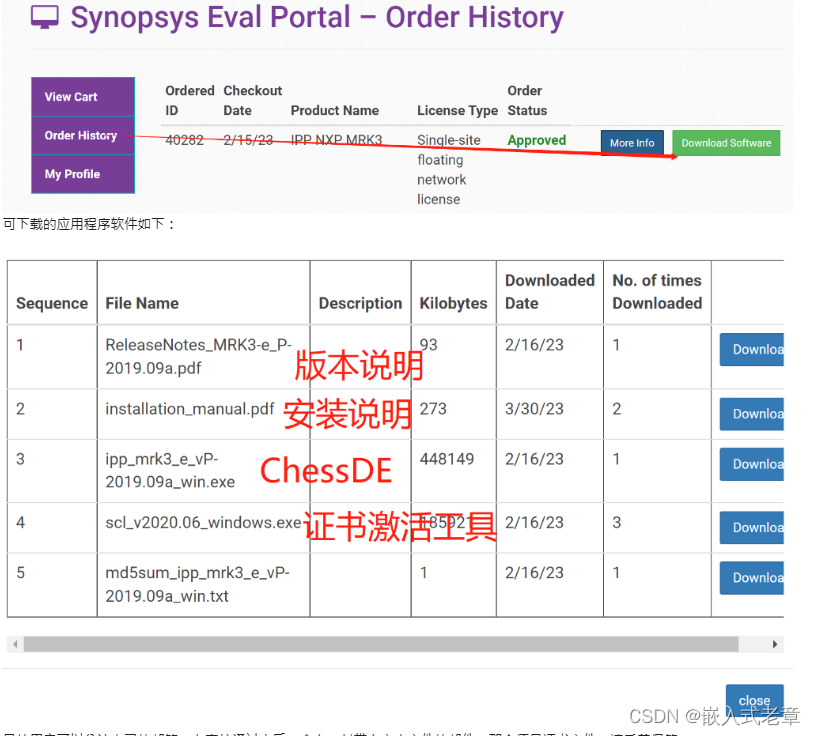Select Order History in sidebar

(83, 135)
